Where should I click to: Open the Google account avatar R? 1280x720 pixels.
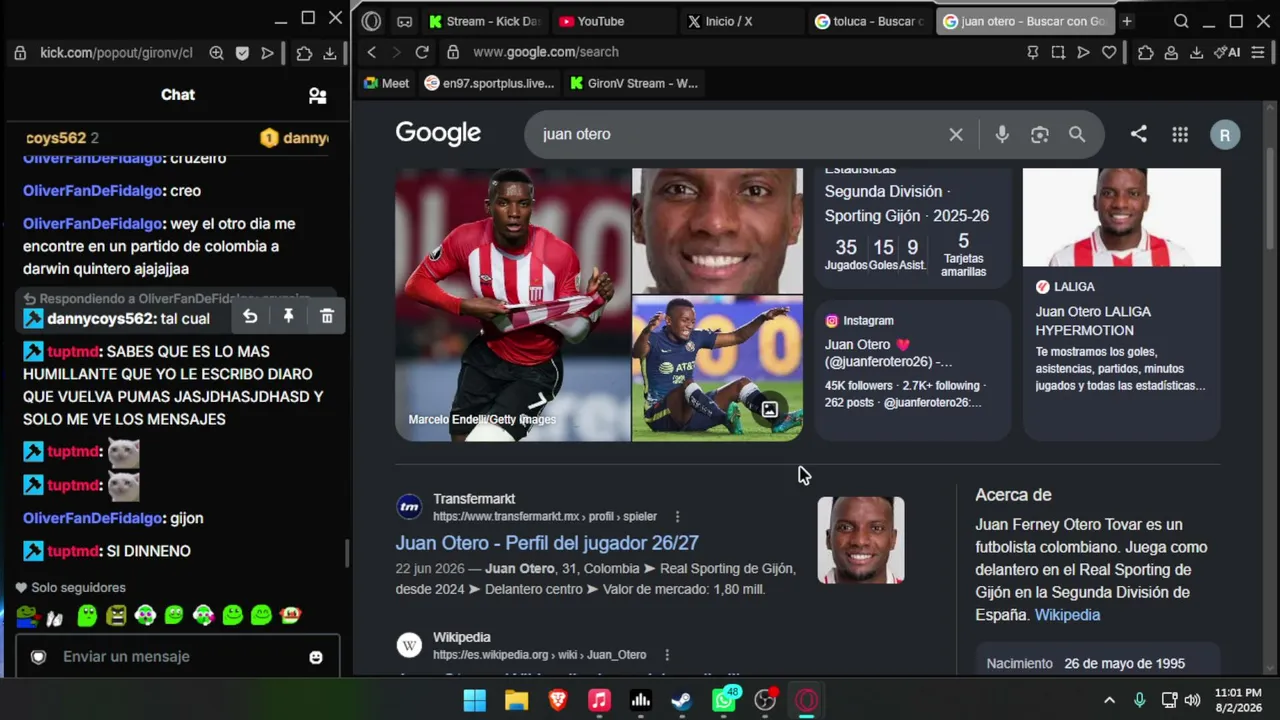tap(1225, 135)
